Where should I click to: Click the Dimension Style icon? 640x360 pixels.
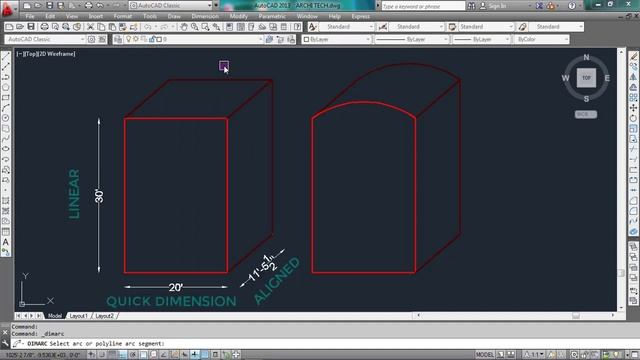[382, 27]
